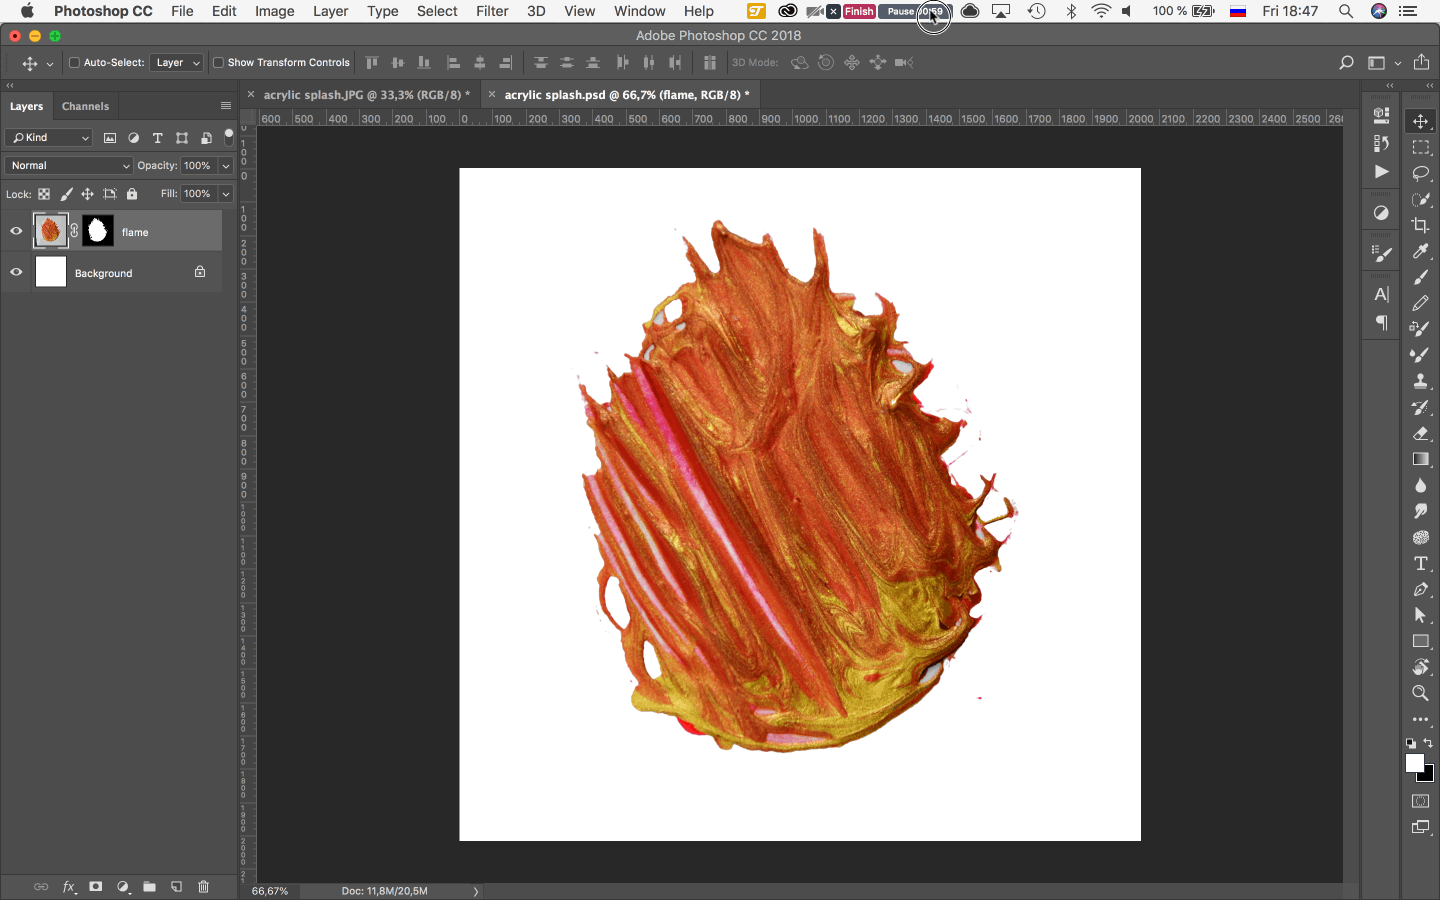Enable Show Transform Controls checkbox

click(218, 62)
